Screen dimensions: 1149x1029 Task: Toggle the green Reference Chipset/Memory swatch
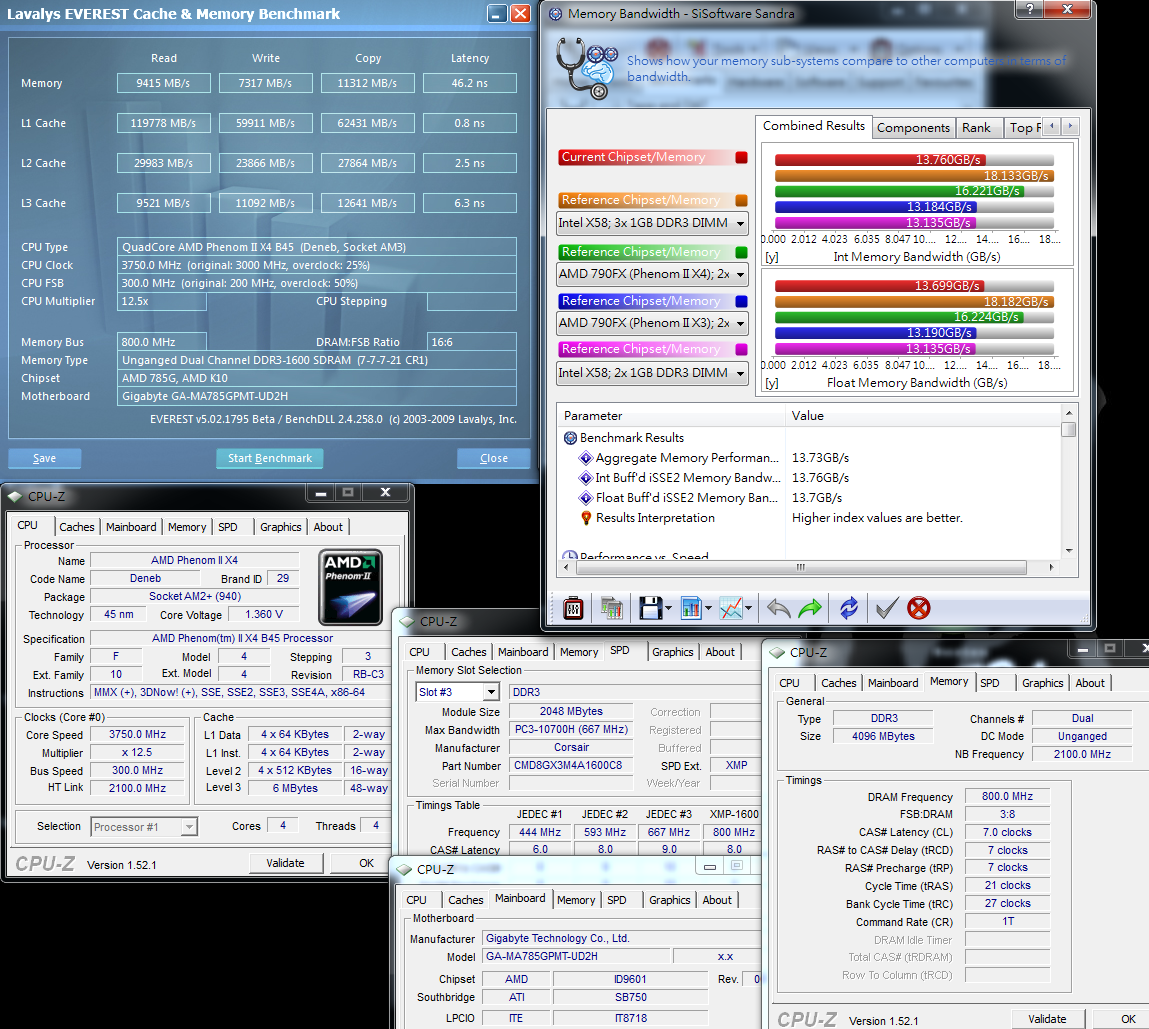(741, 252)
